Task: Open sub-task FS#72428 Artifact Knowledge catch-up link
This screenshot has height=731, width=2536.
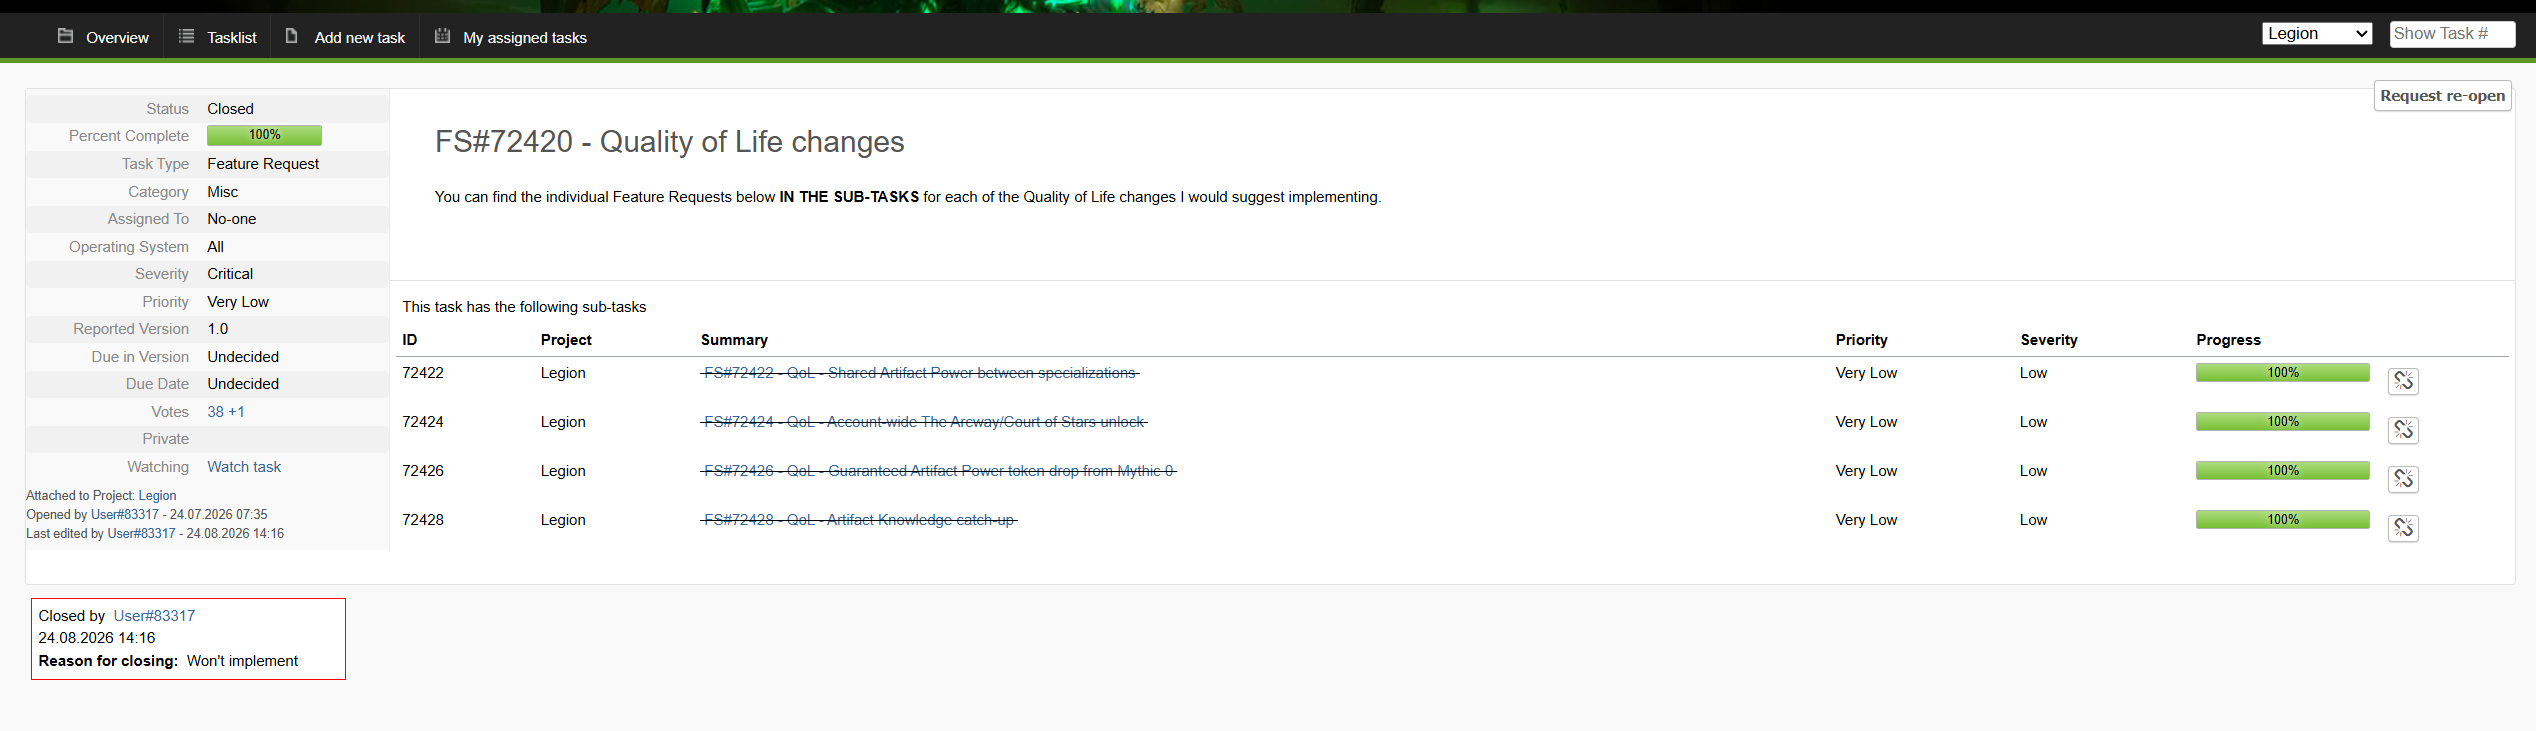Action: [859, 520]
